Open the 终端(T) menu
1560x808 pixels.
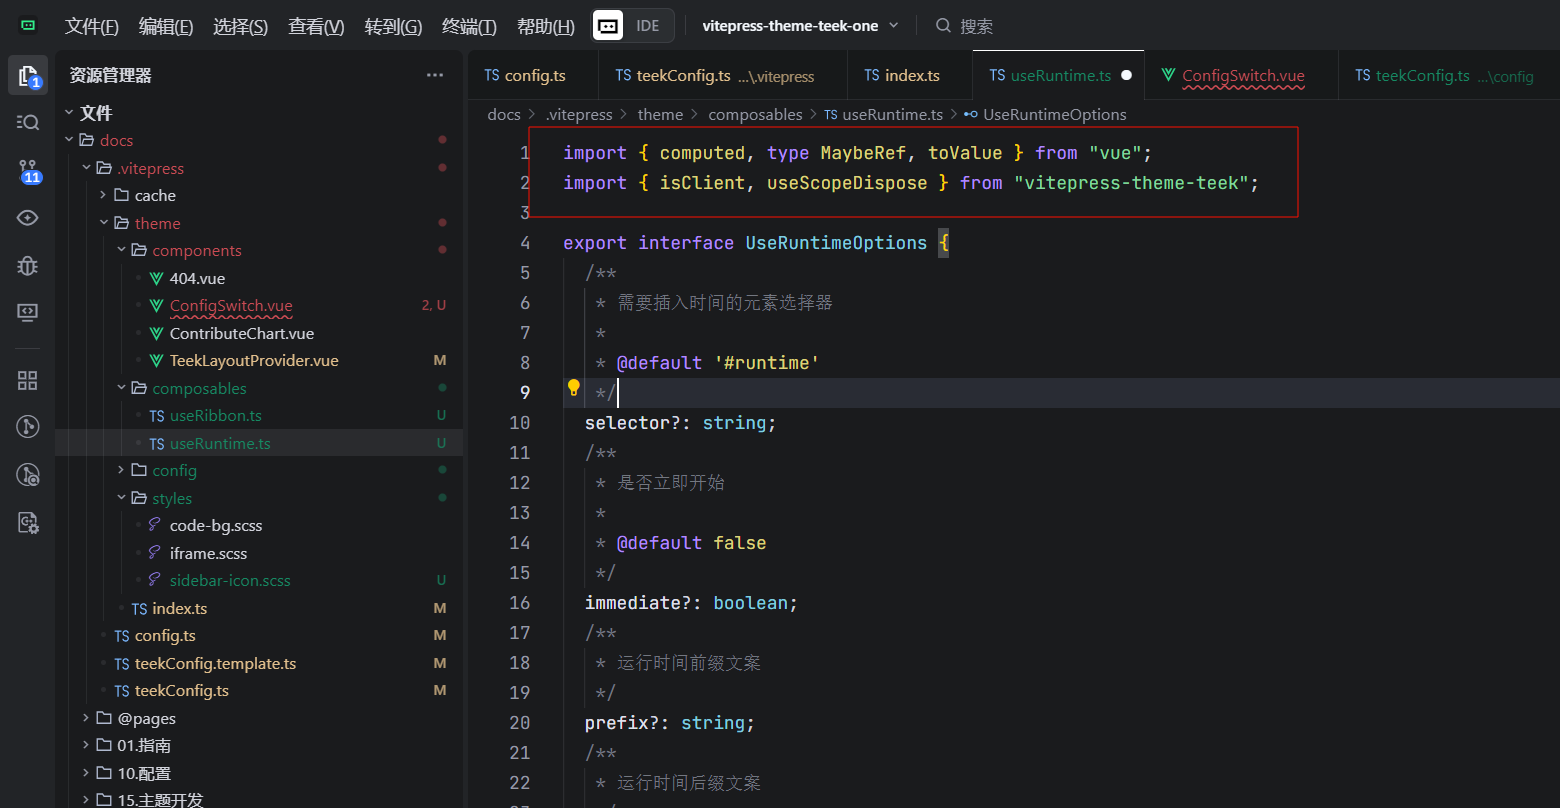tap(469, 27)
